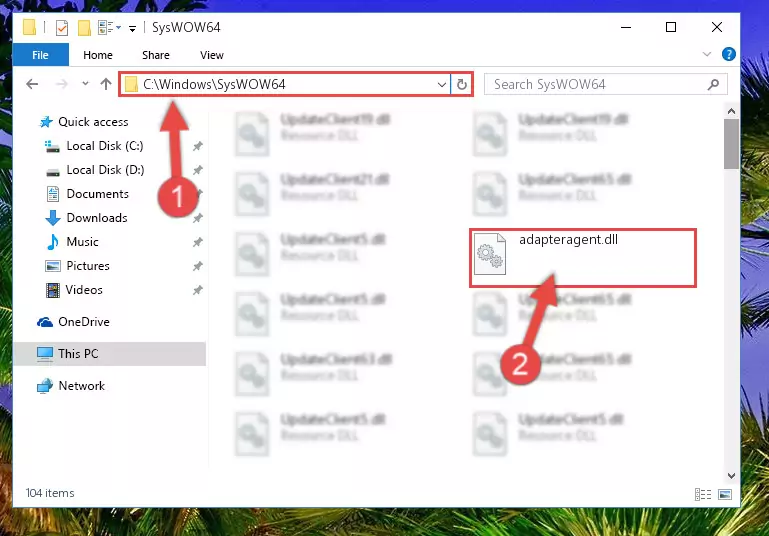Click the Forward navigation arrow
This screenshot has height=536, width=769.
(62, 84)
